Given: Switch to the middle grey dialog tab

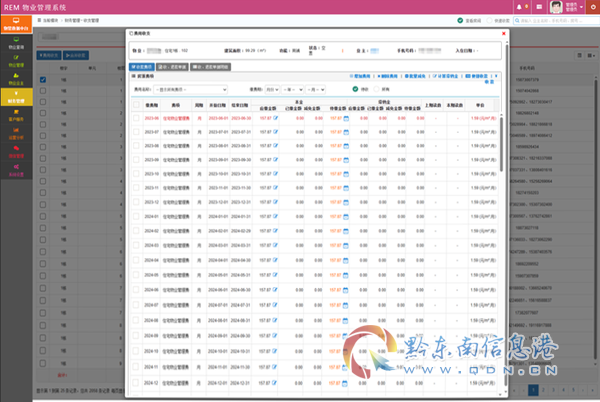Looking at the screenshot, I should click(x=172, y=67).
